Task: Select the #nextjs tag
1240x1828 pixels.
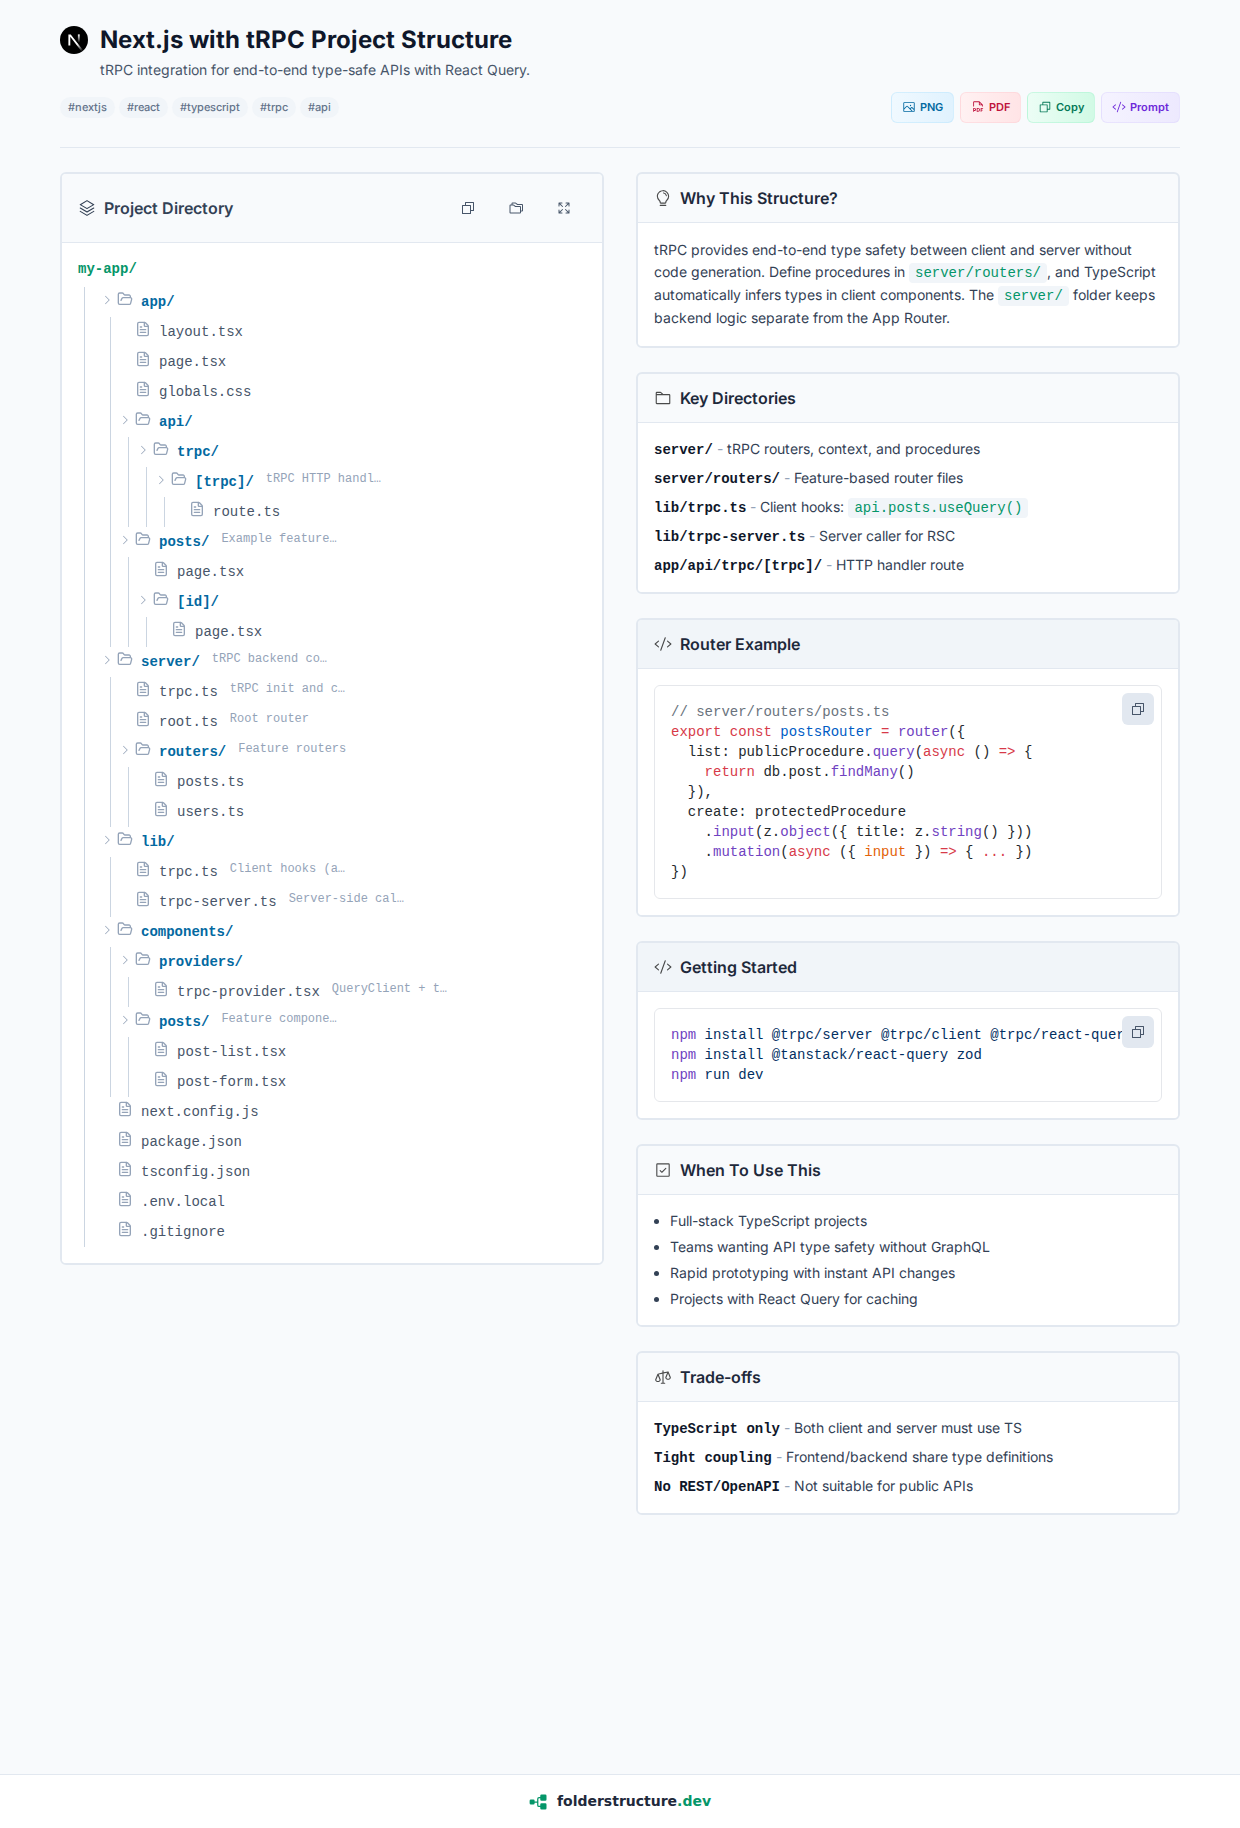Action: tap(87, 107)
